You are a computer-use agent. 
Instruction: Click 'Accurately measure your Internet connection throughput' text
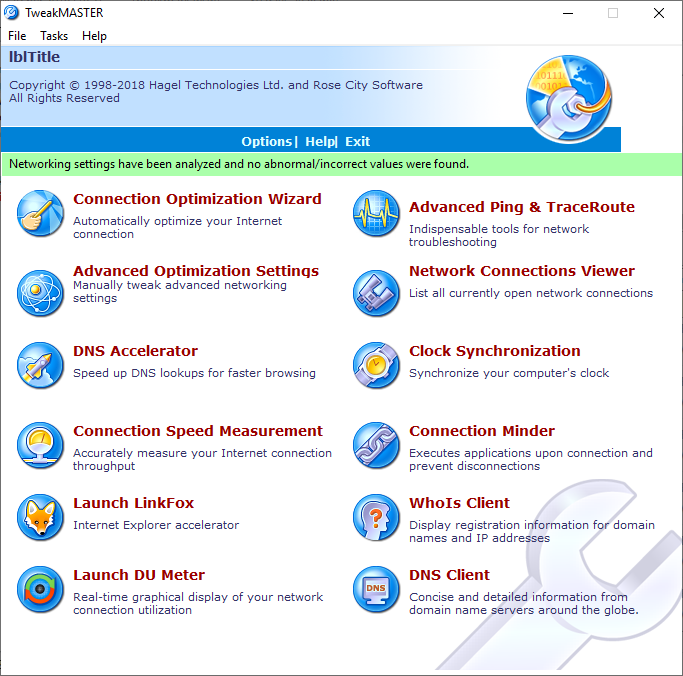(x=203, y=460)
